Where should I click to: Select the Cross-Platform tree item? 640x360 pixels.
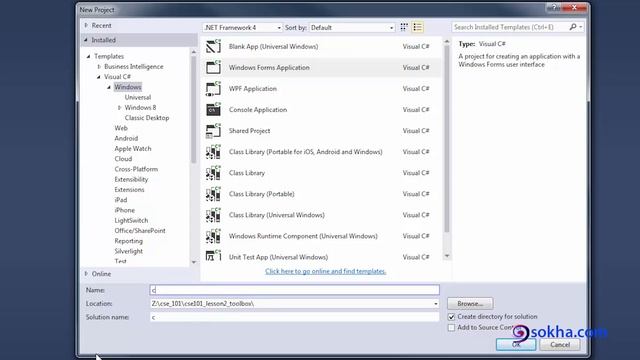136,169
